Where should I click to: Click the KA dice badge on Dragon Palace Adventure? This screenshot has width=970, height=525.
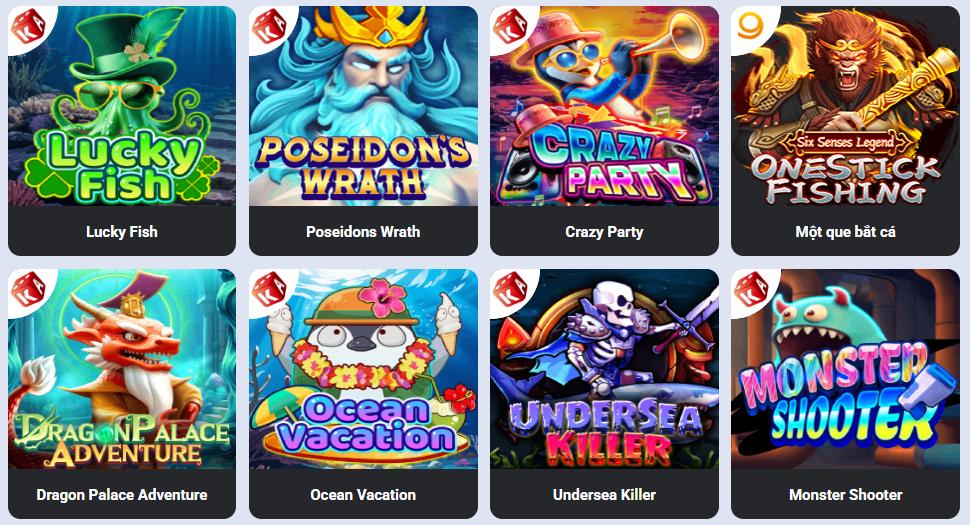[x=28, y=289]
